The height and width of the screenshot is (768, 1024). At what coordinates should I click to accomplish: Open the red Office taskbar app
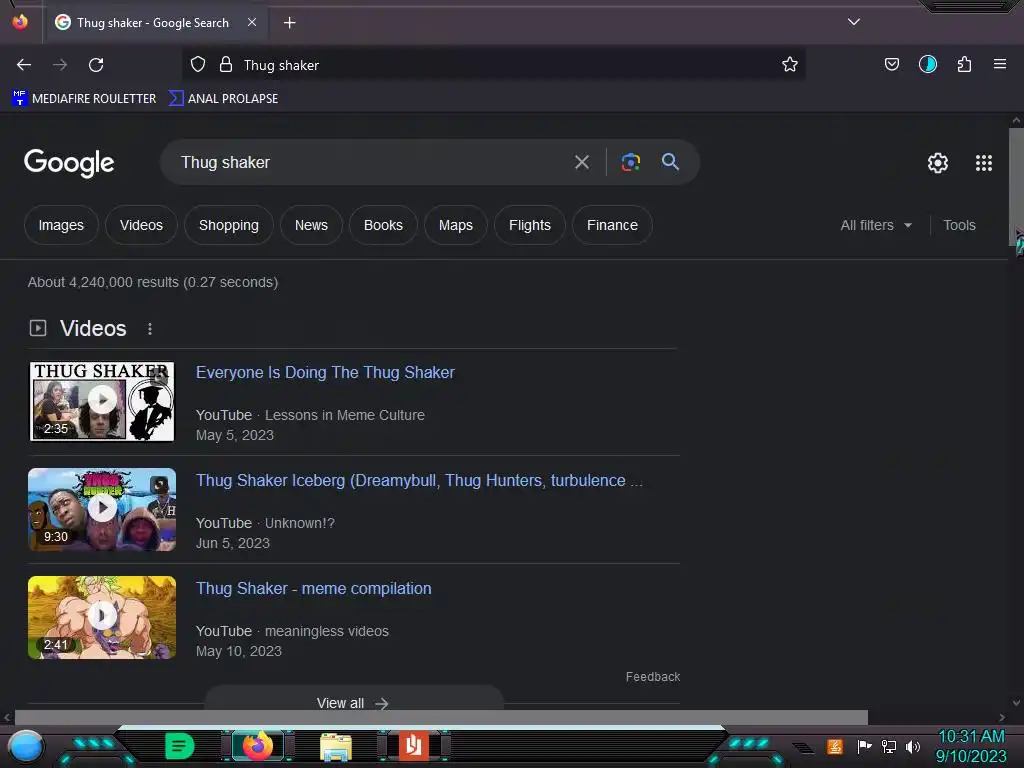[413, 746]
